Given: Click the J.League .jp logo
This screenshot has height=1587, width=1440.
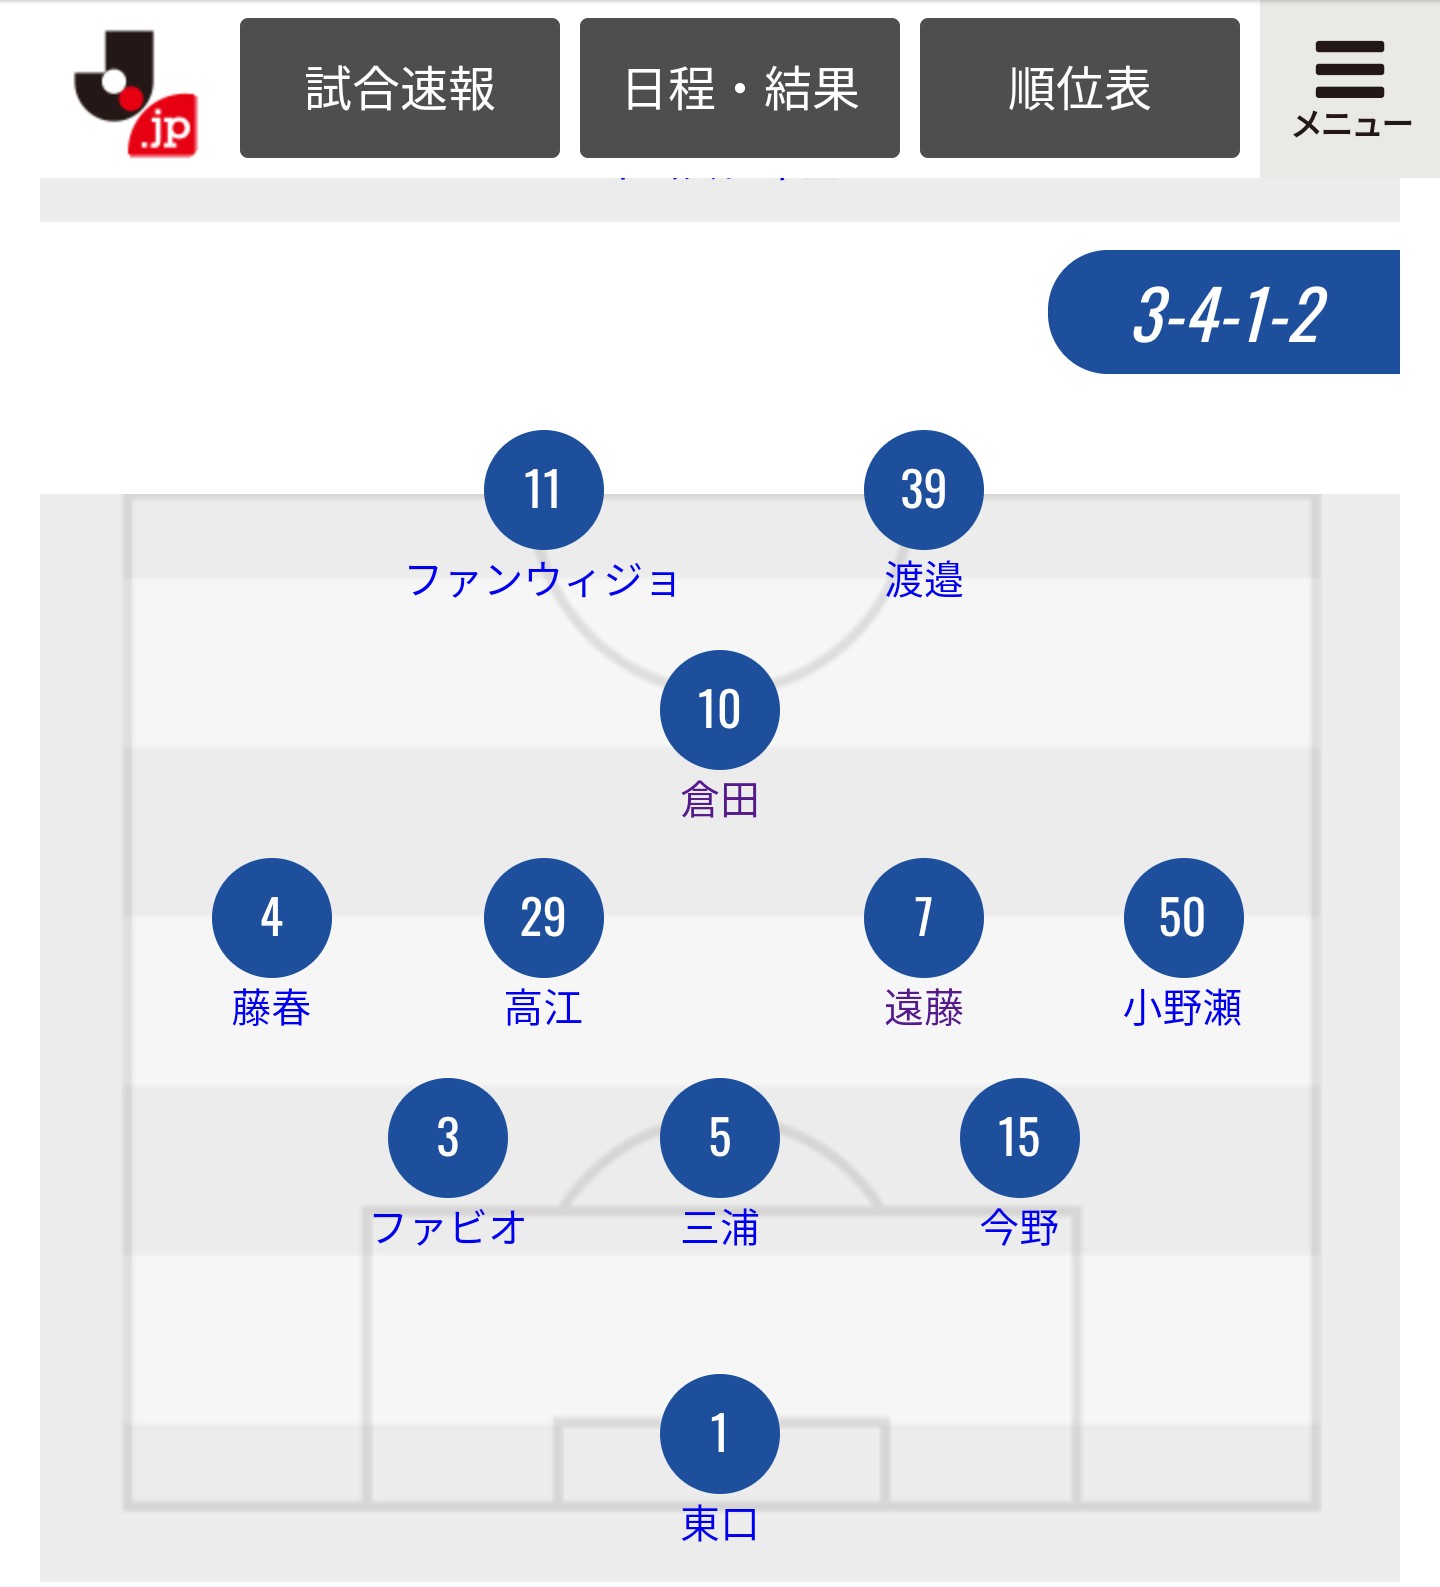Looking at the screenshot, I should [x=136, y=92].
